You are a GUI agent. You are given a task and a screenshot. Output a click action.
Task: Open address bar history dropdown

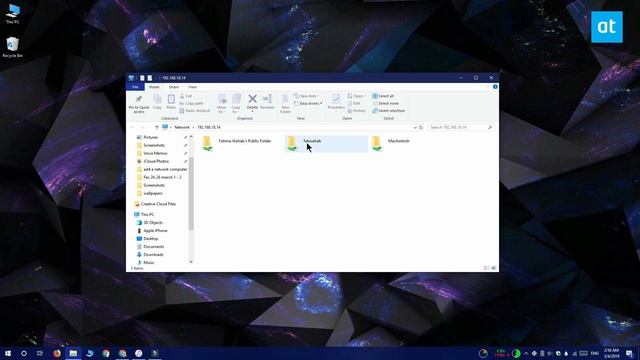(415, 127)
